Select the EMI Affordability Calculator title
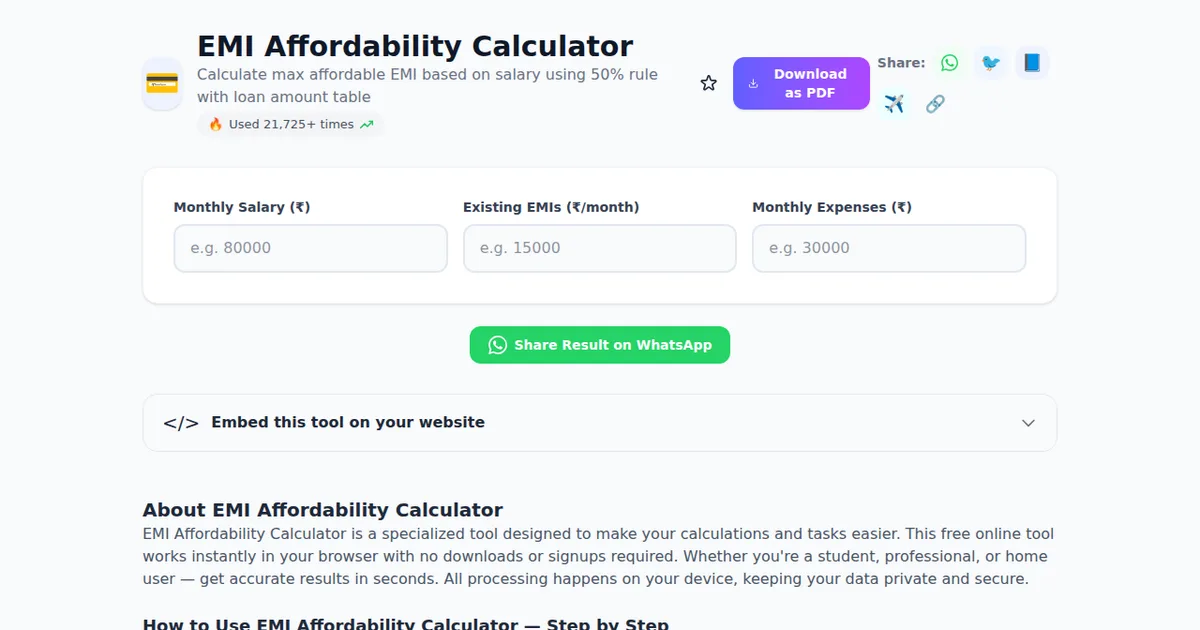 414,46
